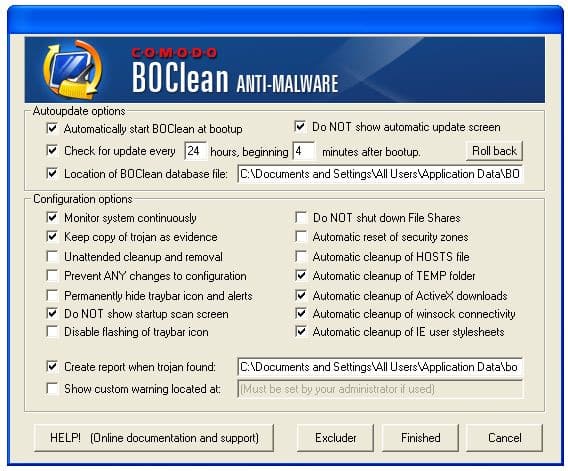Check Do NOT shut down File Shares
This screenshot has width=568, height=471.
[x=301, y=217]
